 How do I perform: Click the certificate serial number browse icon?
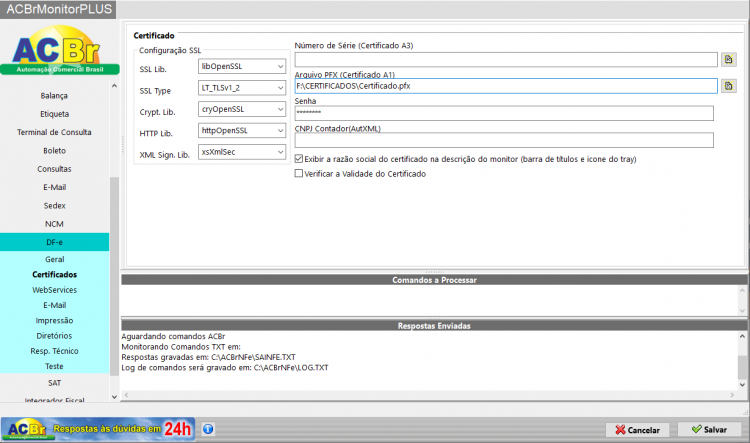728,59
